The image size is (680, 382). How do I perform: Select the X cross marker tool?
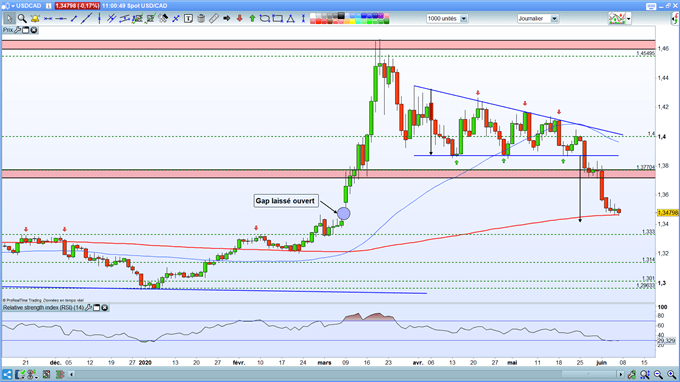176,19
